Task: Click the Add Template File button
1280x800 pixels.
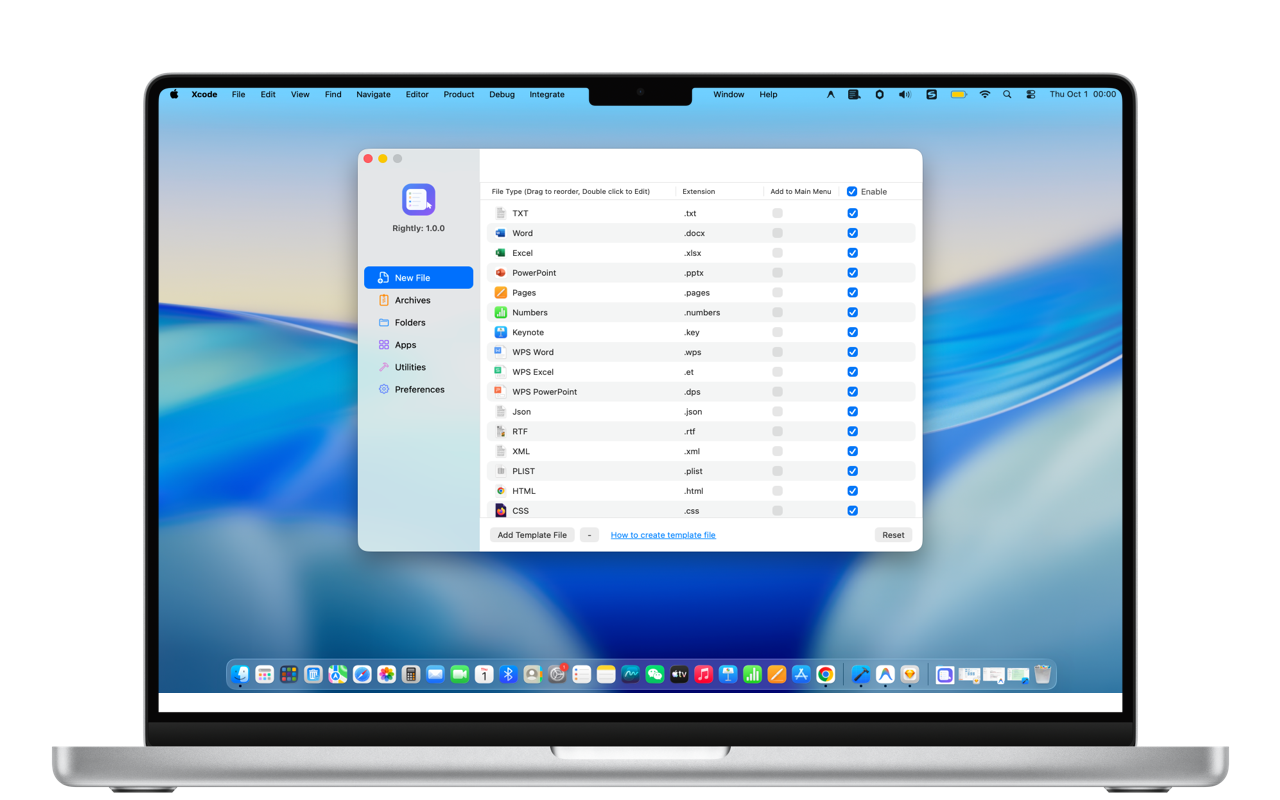Action: pyautogui.click(x=532, y=535)
